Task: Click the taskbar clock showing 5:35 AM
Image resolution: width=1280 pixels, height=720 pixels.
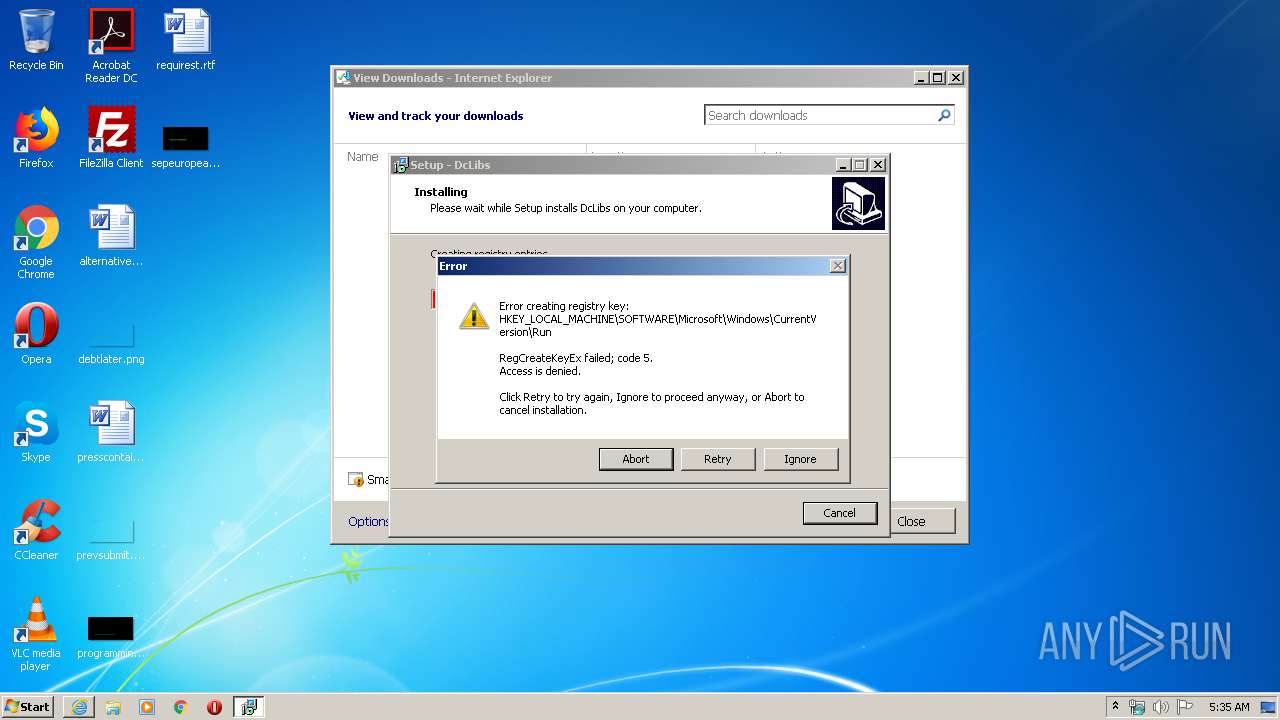Action: point(1229,707)
